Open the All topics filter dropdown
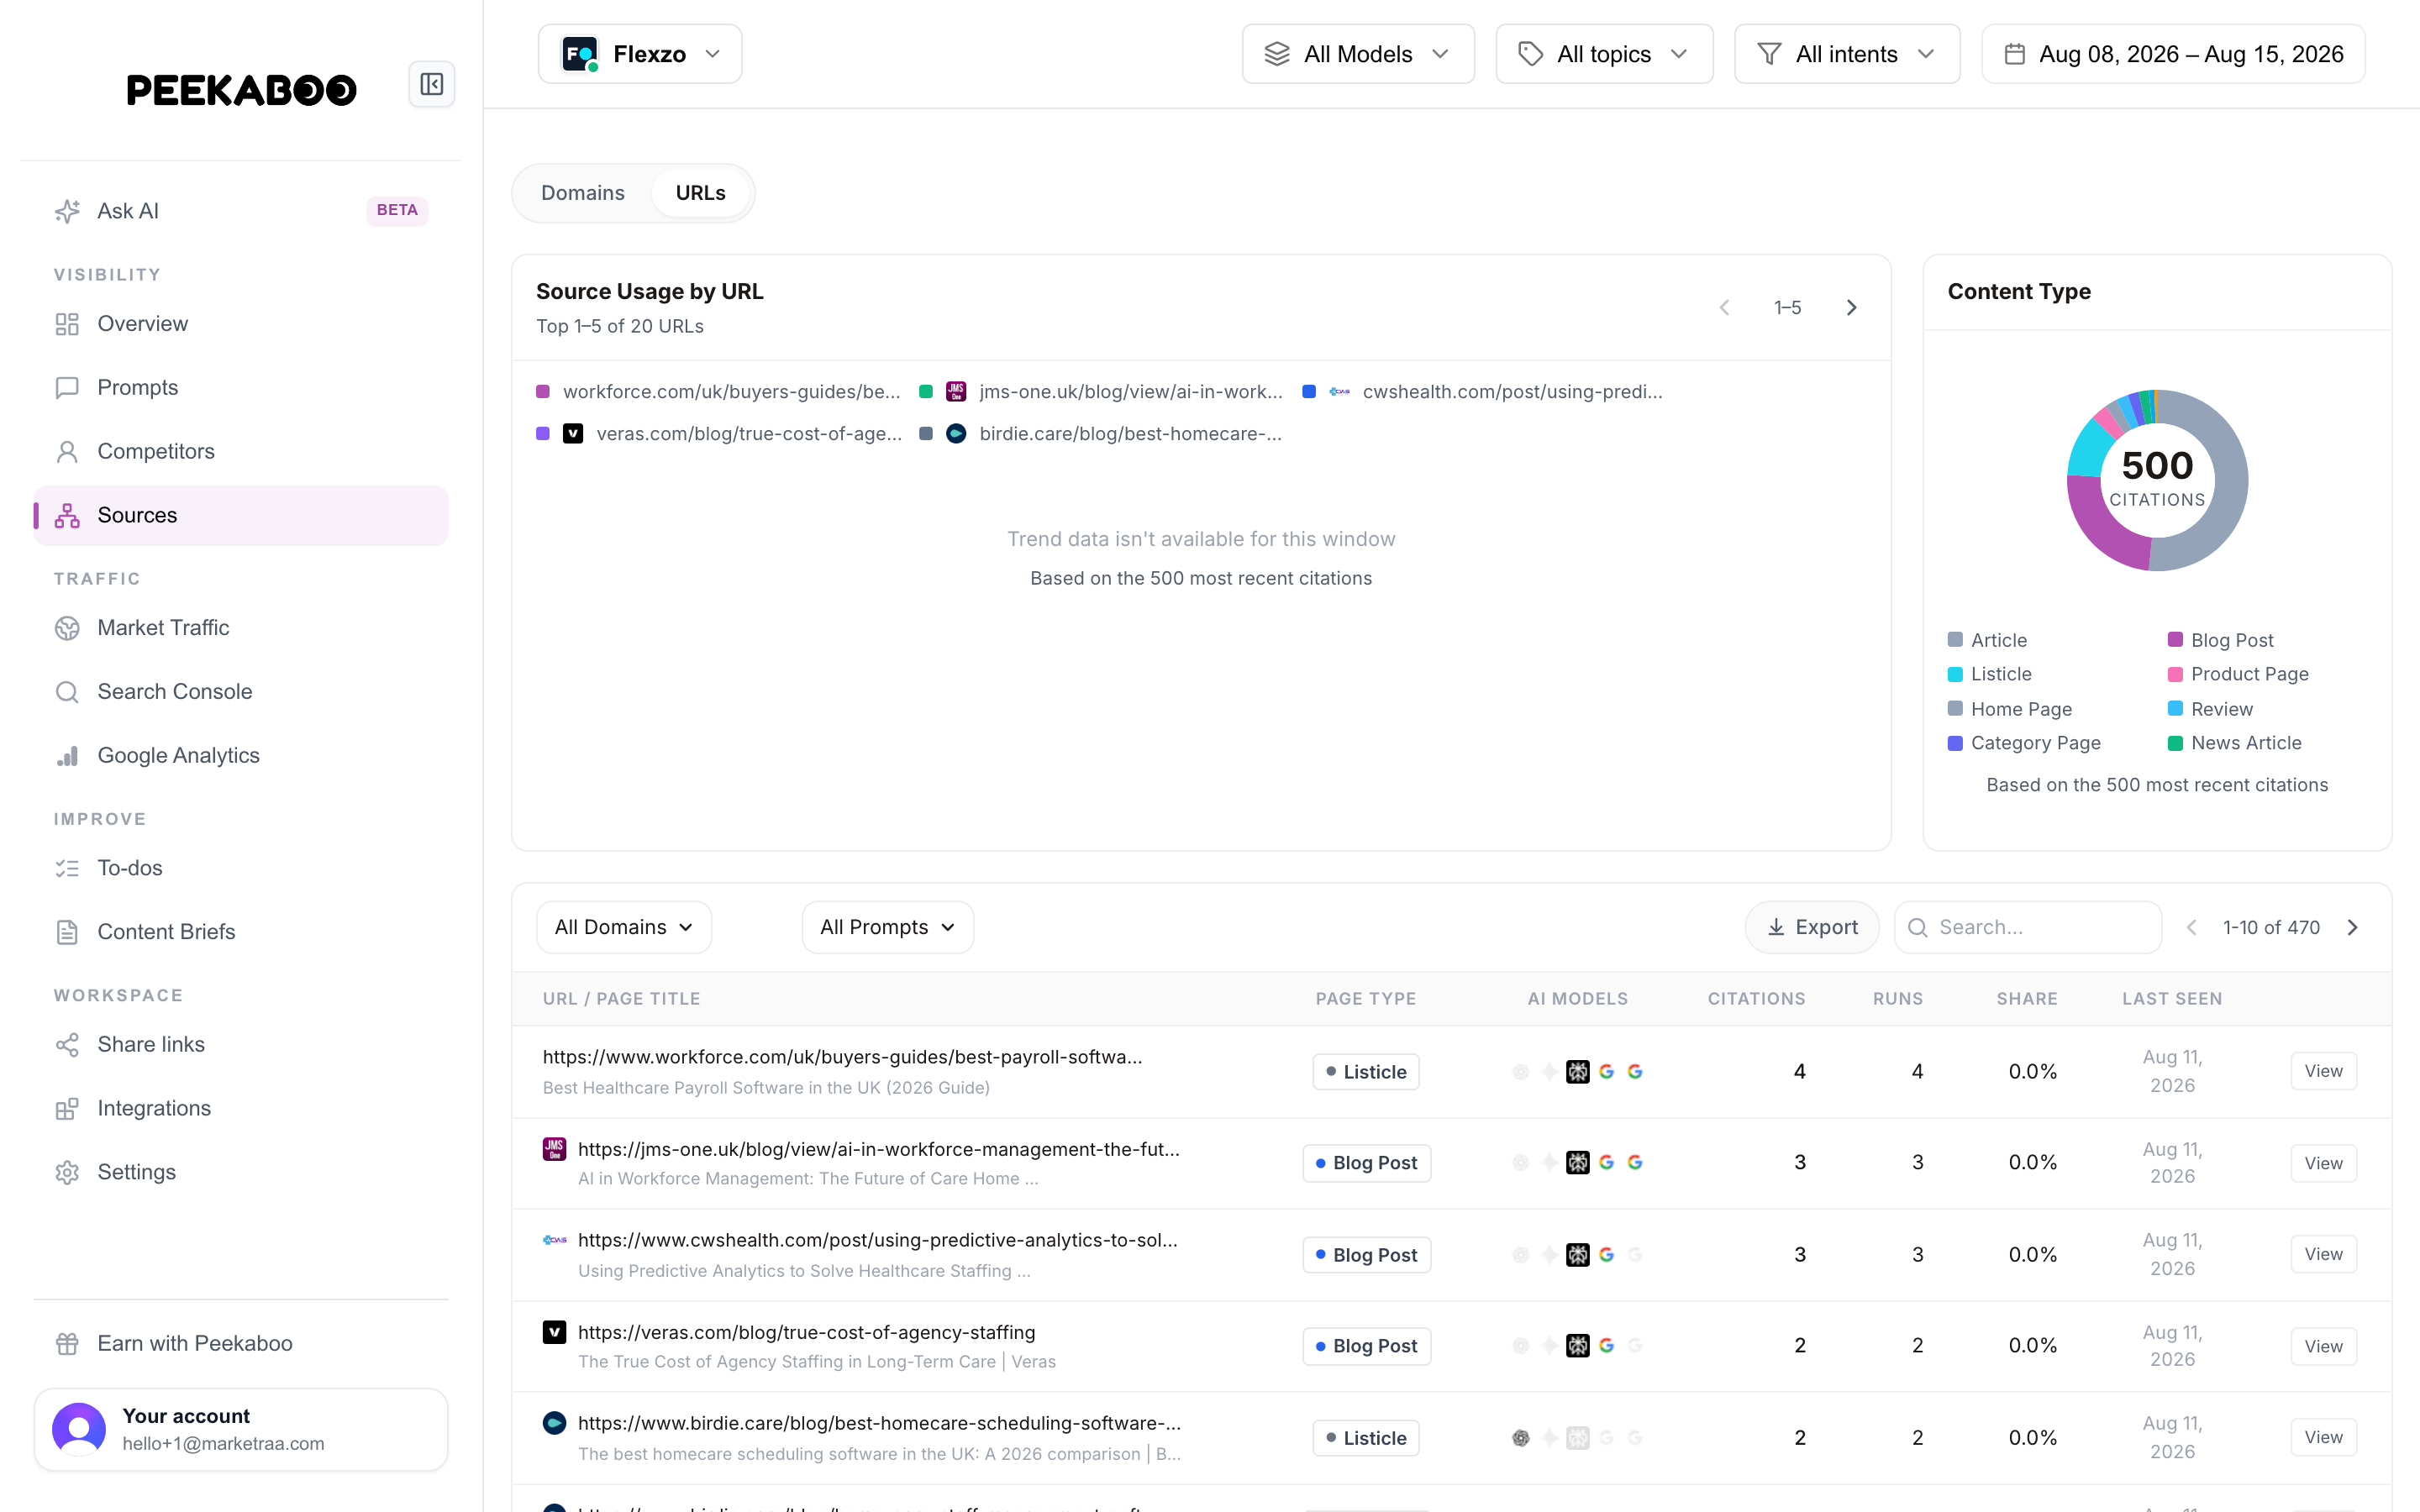The width and height of the screenshot is (2420, 1512). click(1604, 54)
